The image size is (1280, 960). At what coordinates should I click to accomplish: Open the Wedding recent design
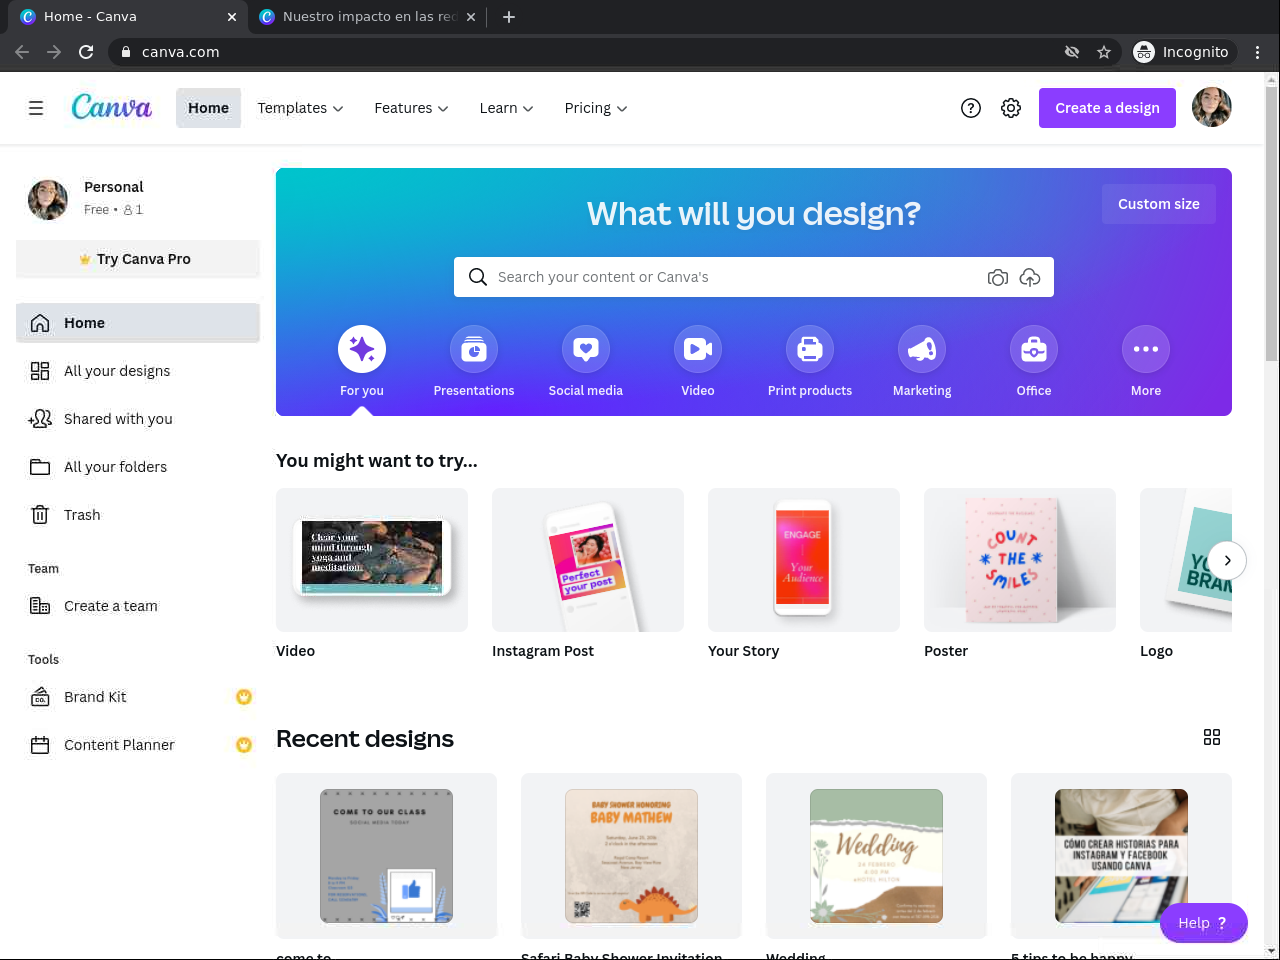tap(876, 856)
